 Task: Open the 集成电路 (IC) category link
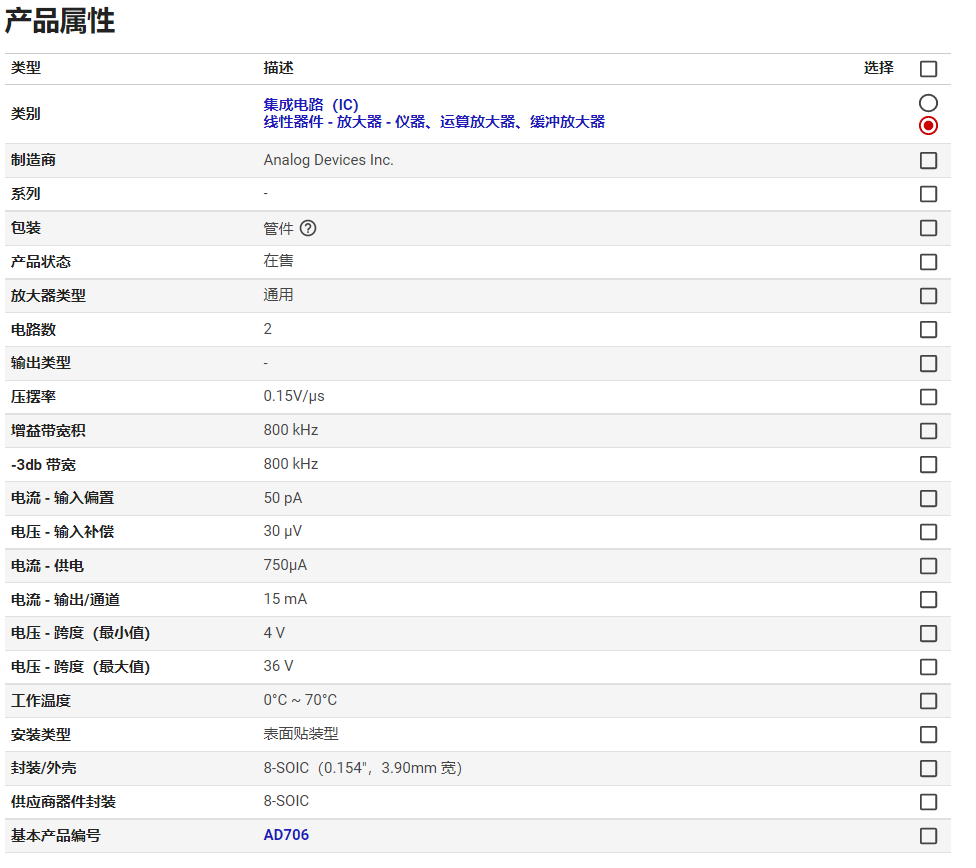[x=310, y=105]
